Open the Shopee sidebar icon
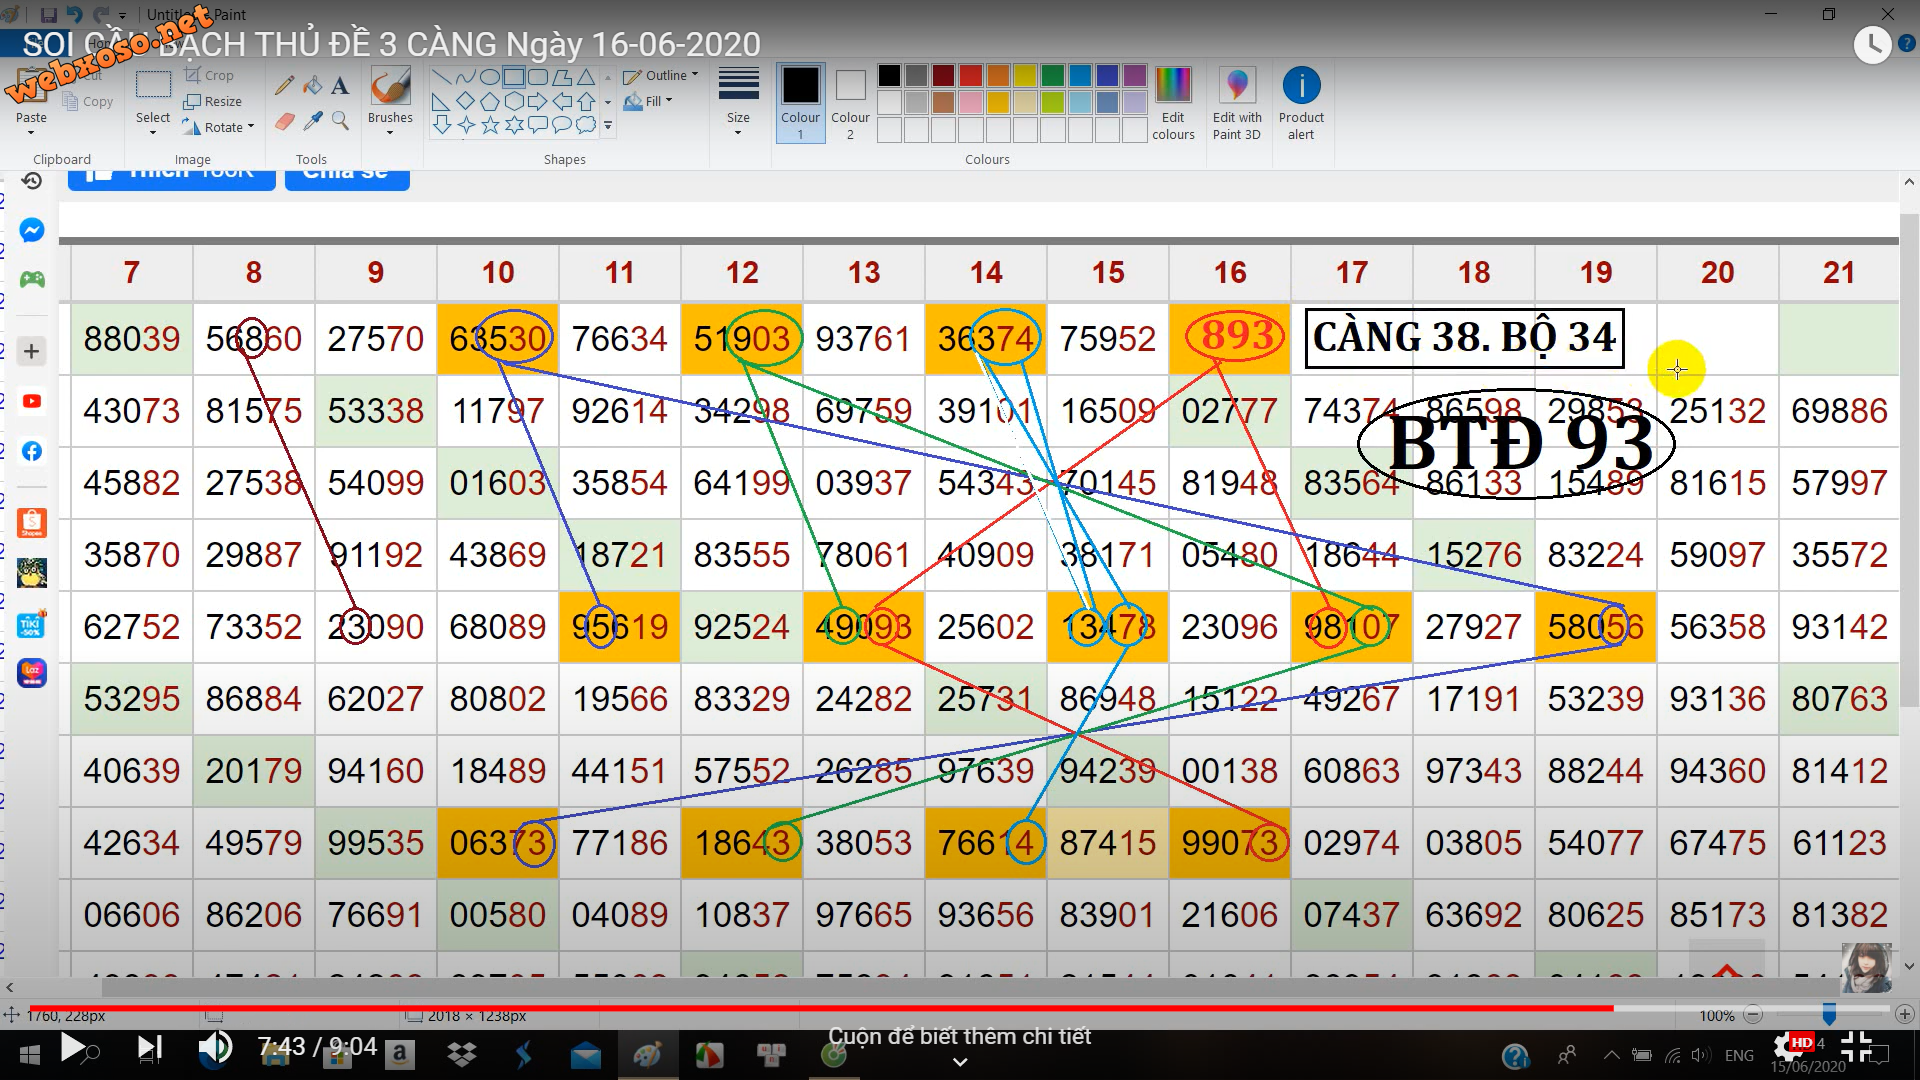The image size is (1920, 1080). click(32, 522)
